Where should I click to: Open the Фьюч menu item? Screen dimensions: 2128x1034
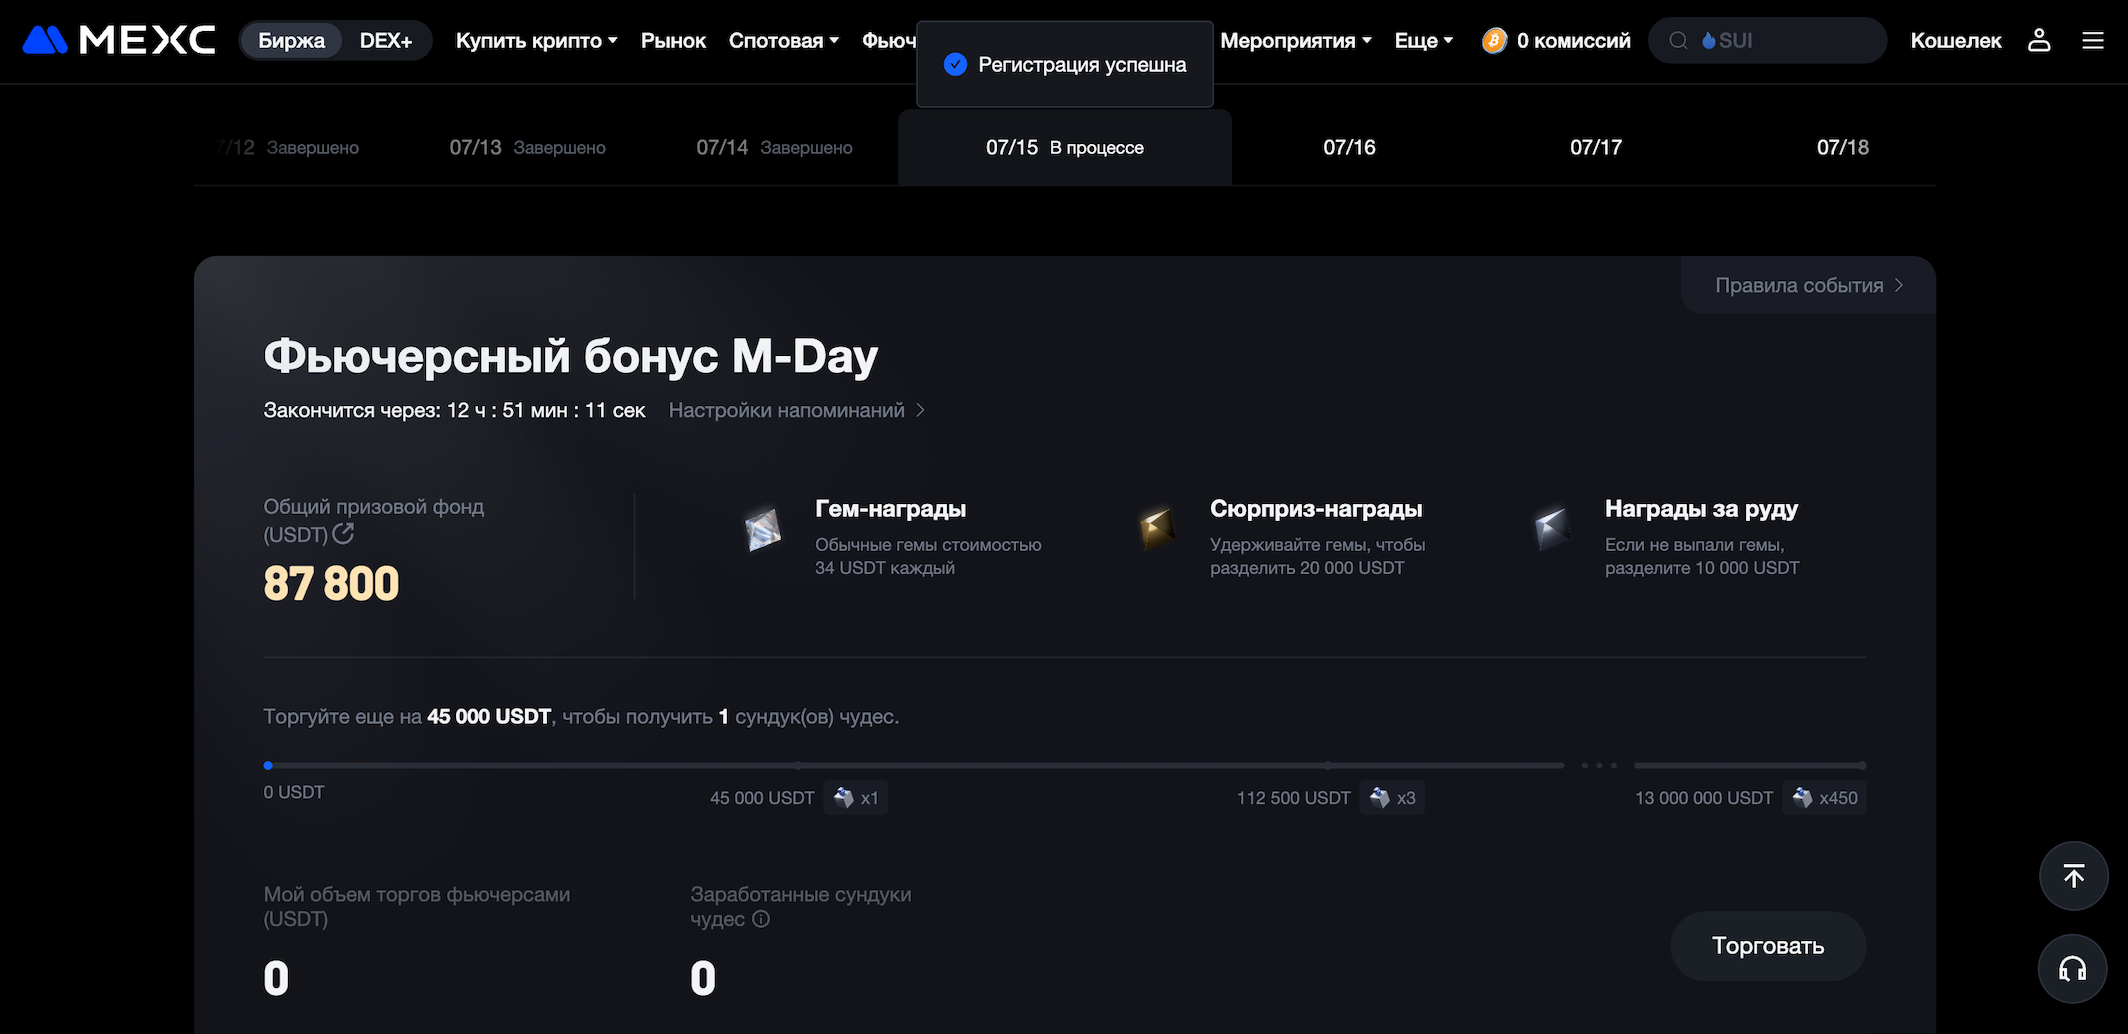pos(889,40)
